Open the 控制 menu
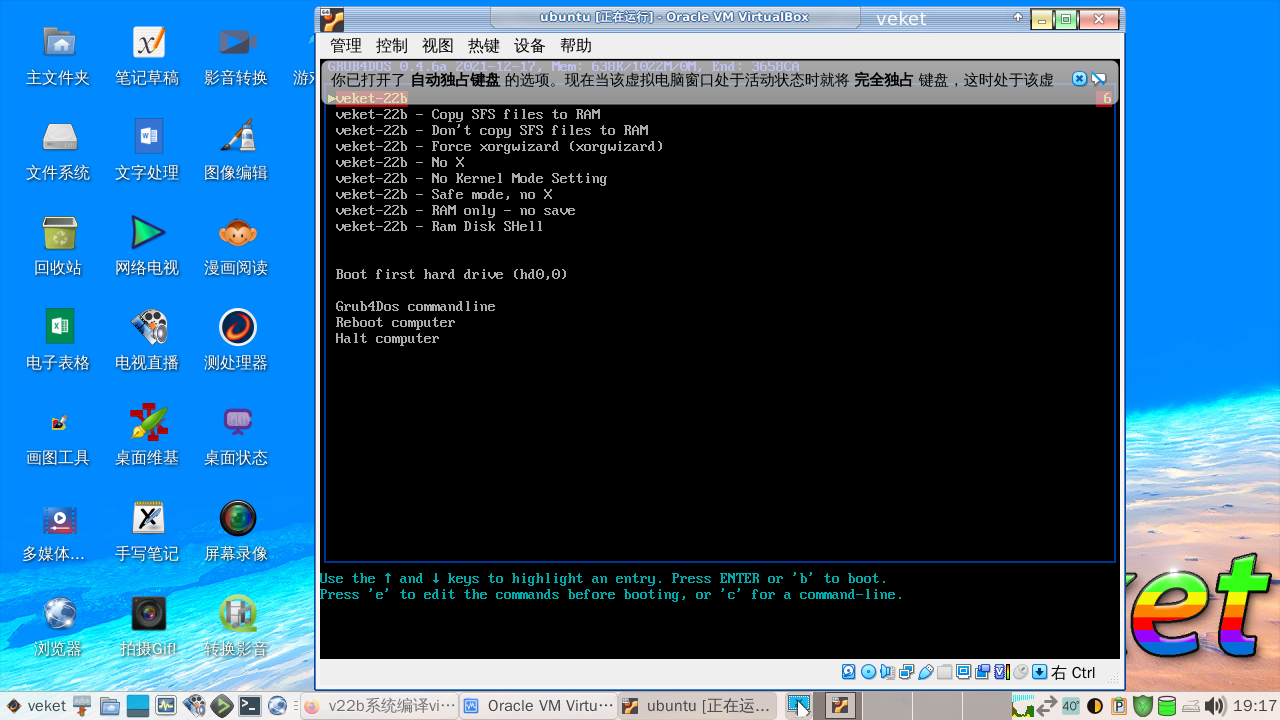The height and width of the screenshot is (720, 1280). 392,46
